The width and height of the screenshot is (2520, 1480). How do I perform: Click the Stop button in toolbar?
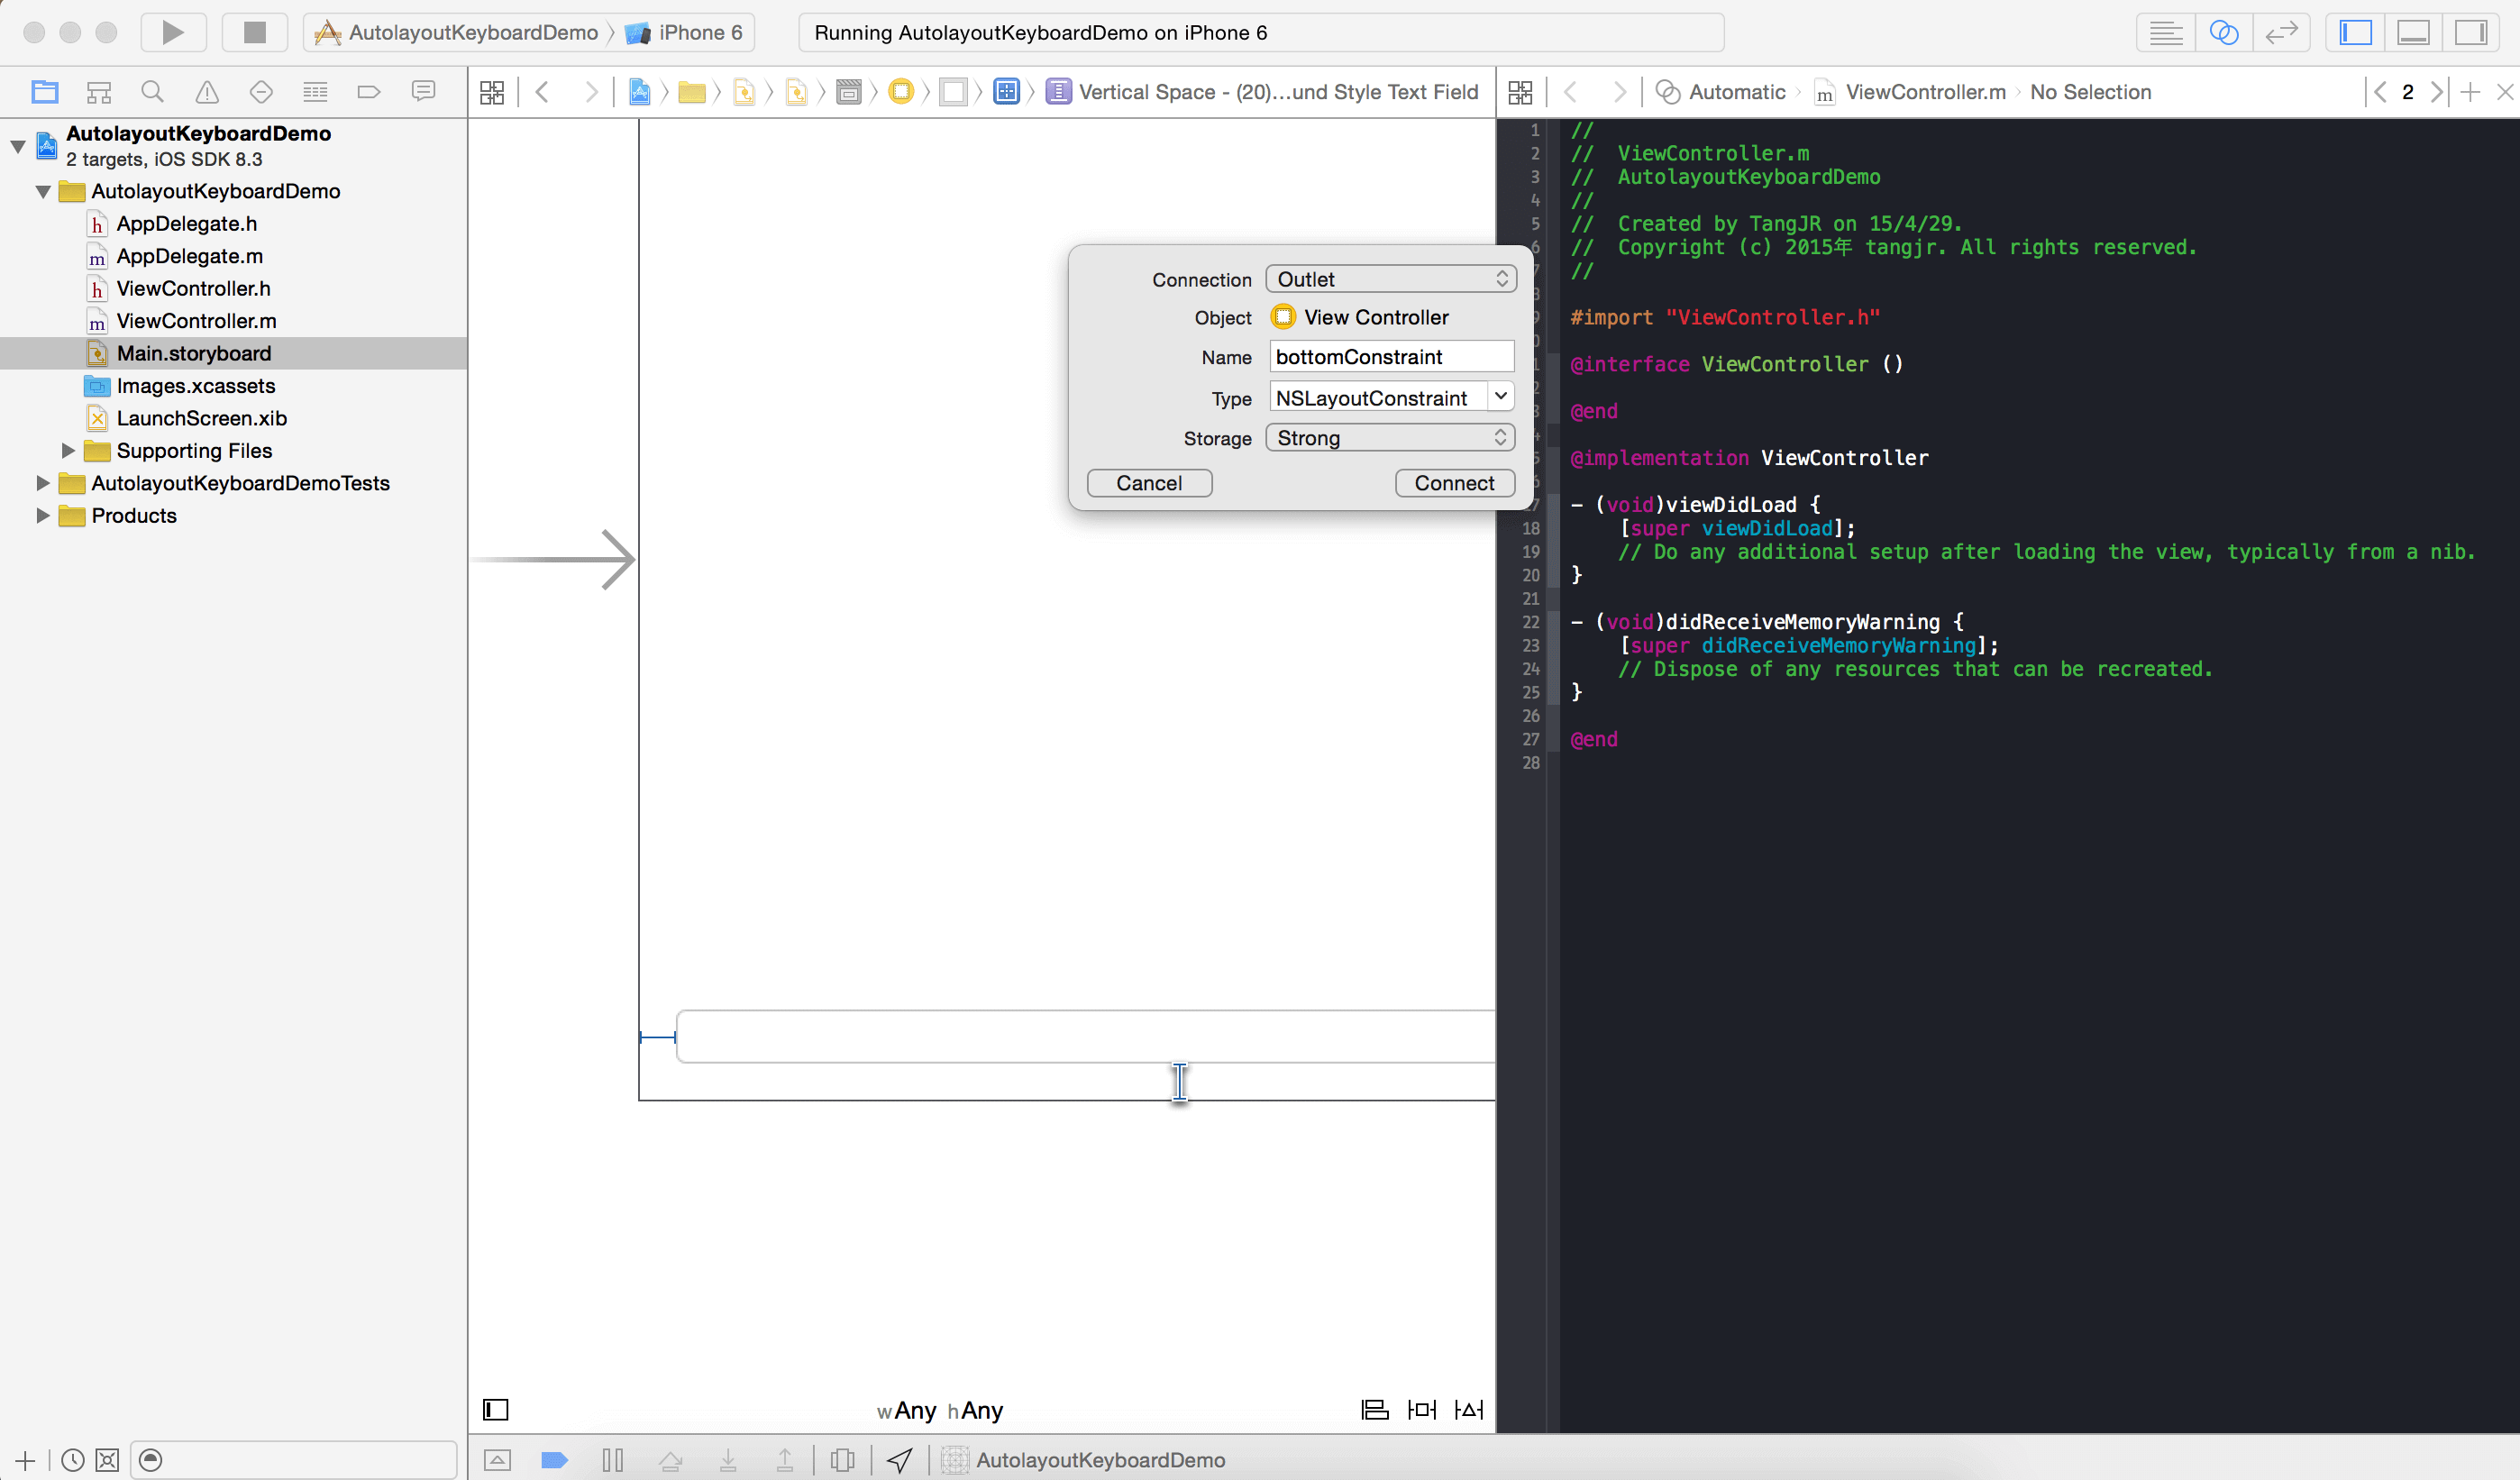click(254, 33)
